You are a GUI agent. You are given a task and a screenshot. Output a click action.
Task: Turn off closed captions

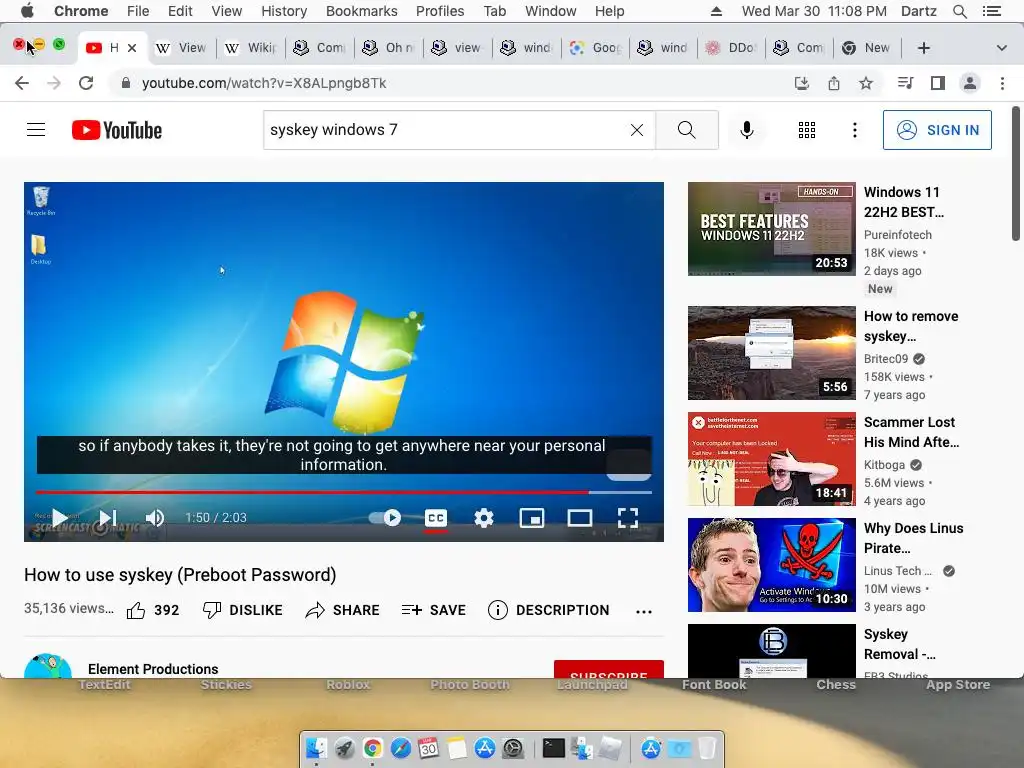tap(436, 518)
